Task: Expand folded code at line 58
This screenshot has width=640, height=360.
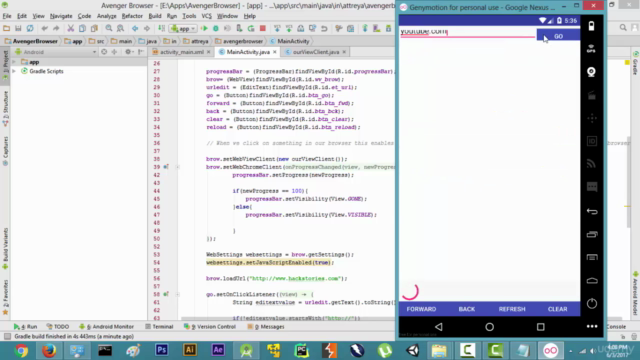Action: coord(178,294)
